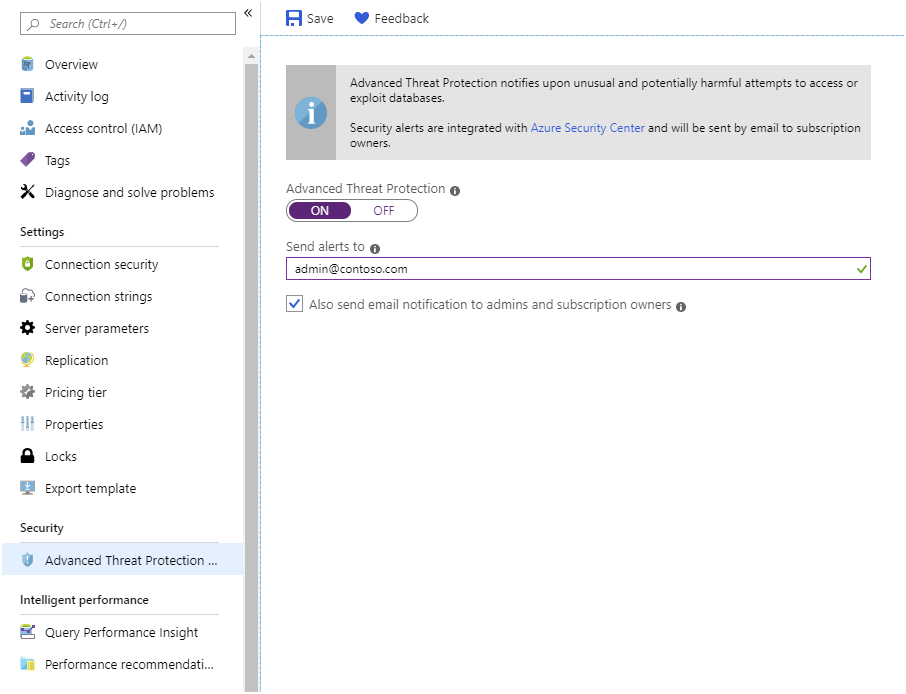Click the Connection security shield icon
Screen dimensions: 906x694
pyautogui.click(x=27, y=264)
